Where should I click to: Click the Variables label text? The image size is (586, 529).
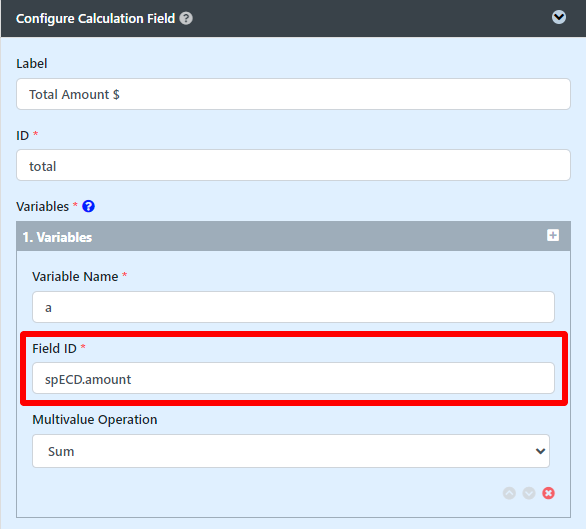click(43, 206)
